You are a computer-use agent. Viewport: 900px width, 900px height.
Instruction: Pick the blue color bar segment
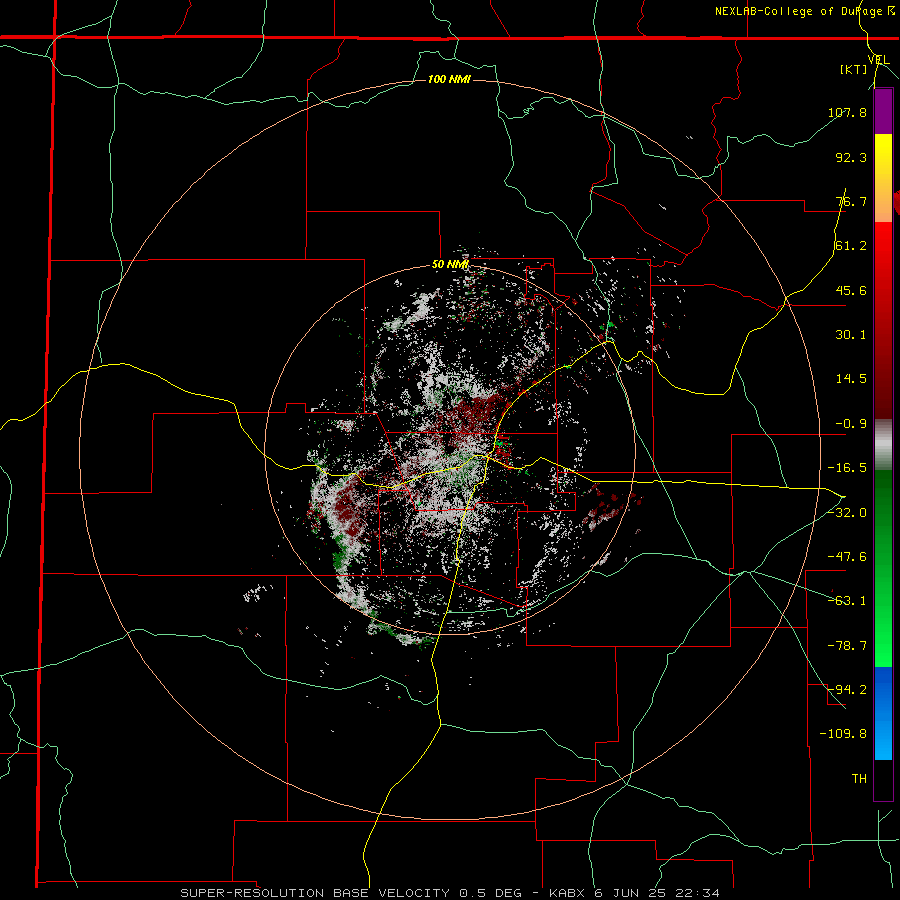click(x=883, y=692)
